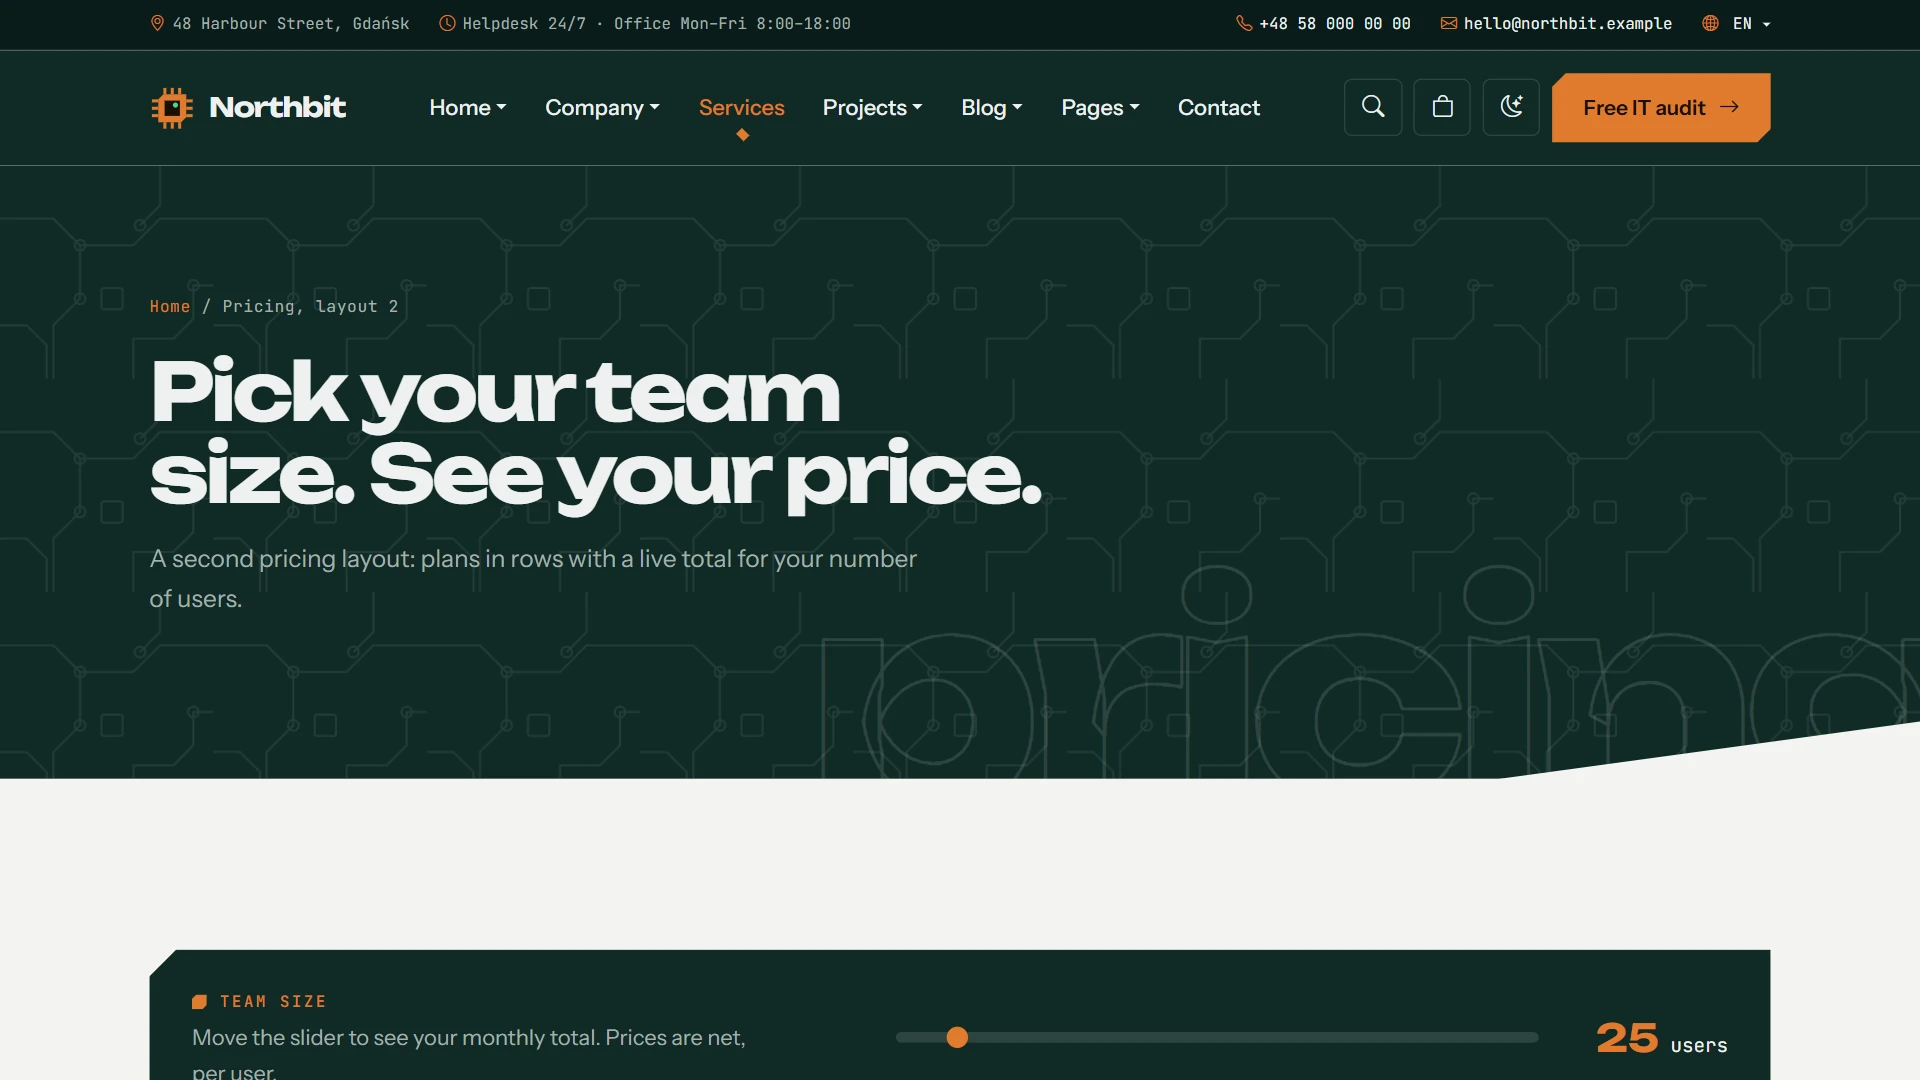Expand the Company menu dropdown
The image size is (1920, 1080).
pos(602,107)
